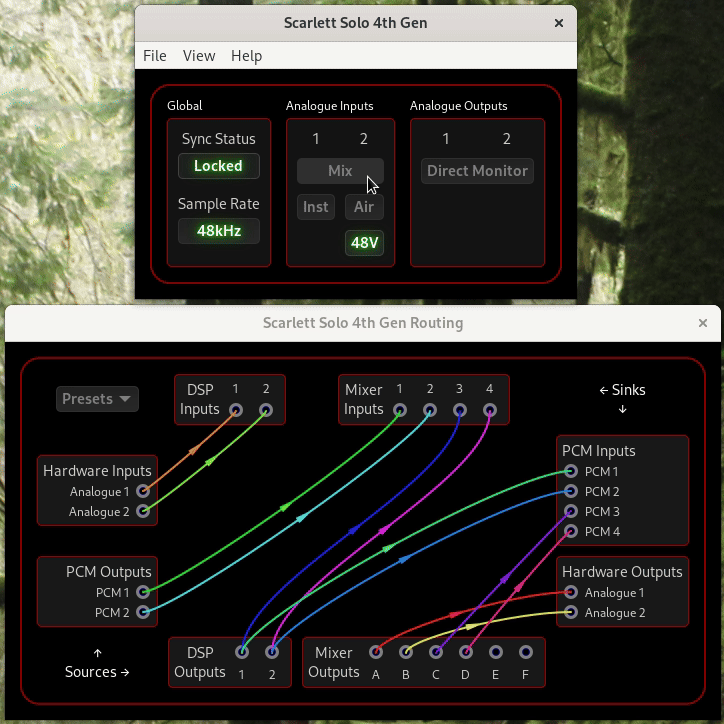This screenshot has height=724, width=724.
Task: Click the DSP Outputs 1 port
Action: coord(242,652)
